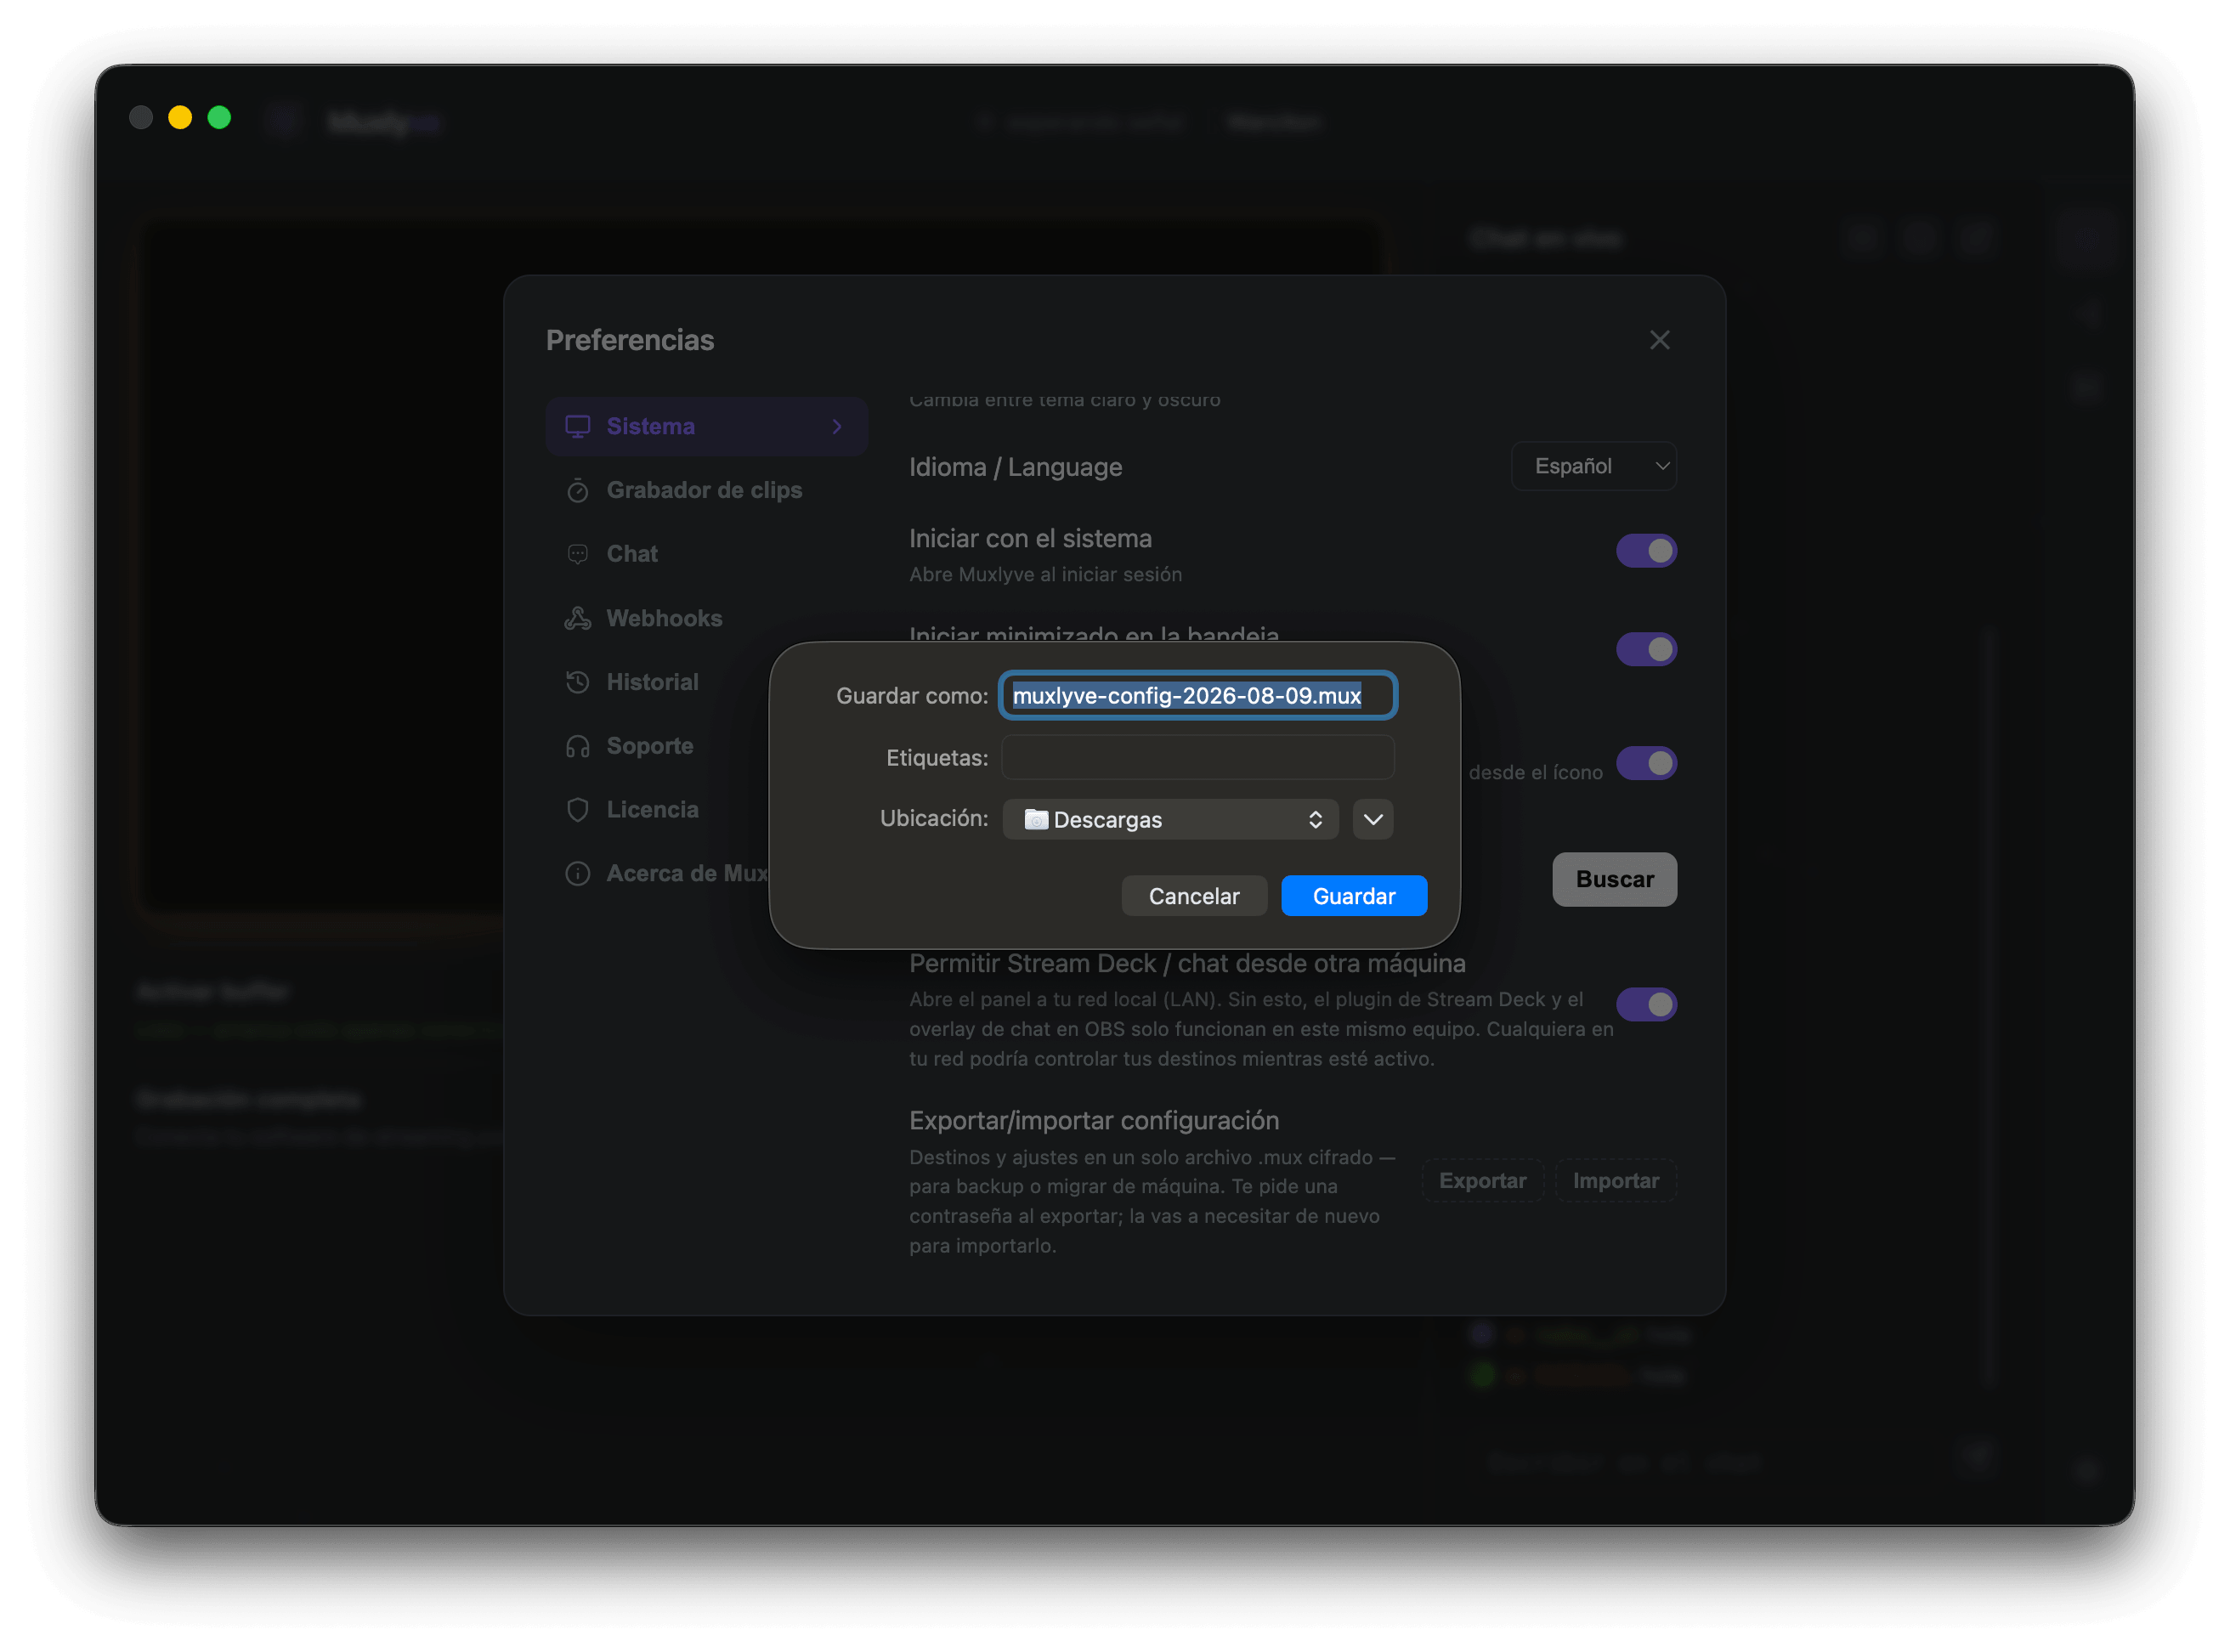
Task: Toggle Iniciar con el sistema
Action: (1646, 551)
